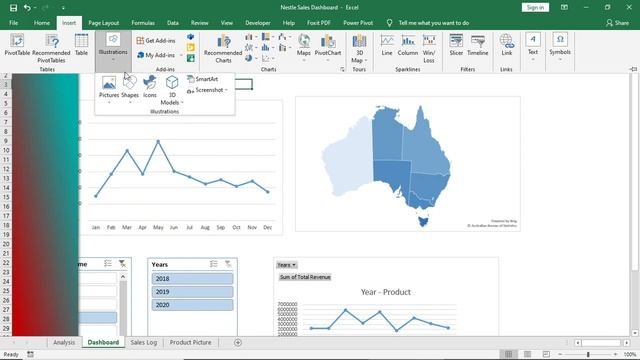Insert SmartArt graphic
This screenshot has width=640, height=360.
point(203,79)
